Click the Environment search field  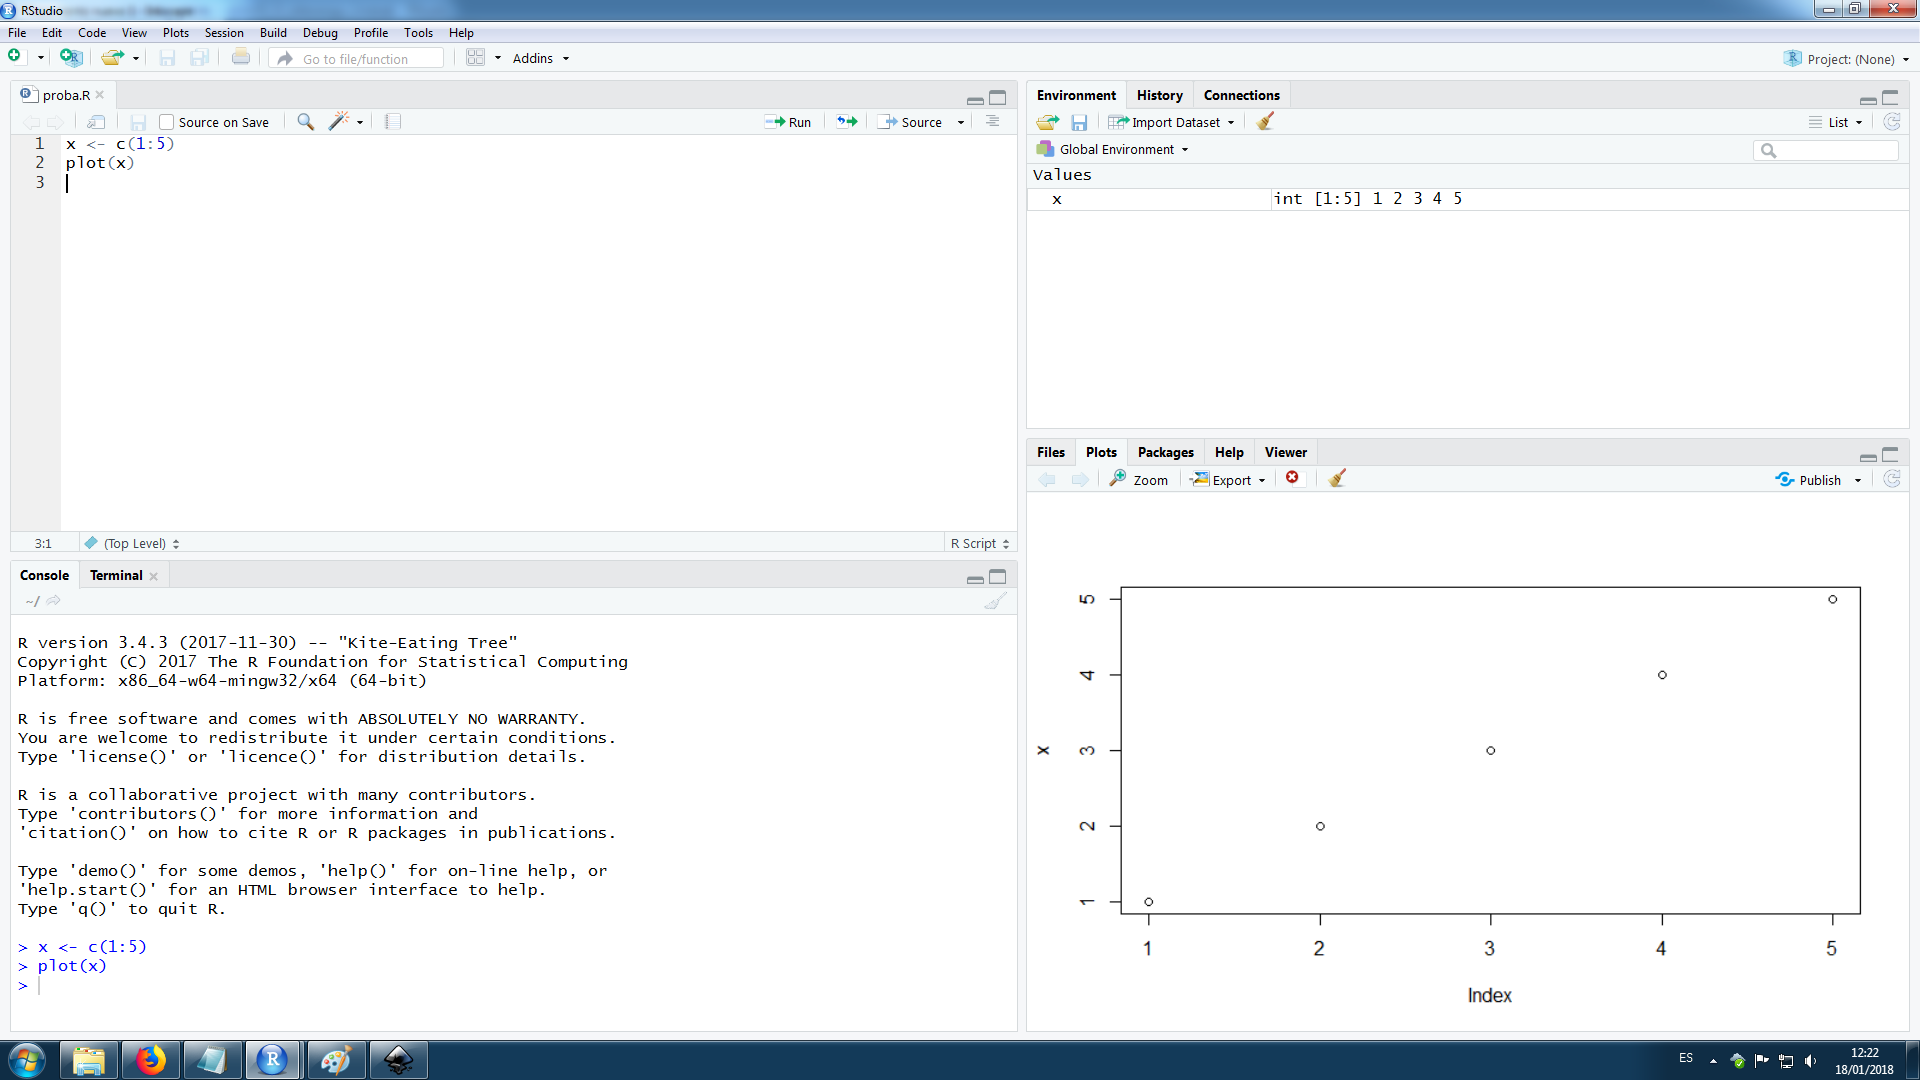click(x=1826, y=150)
